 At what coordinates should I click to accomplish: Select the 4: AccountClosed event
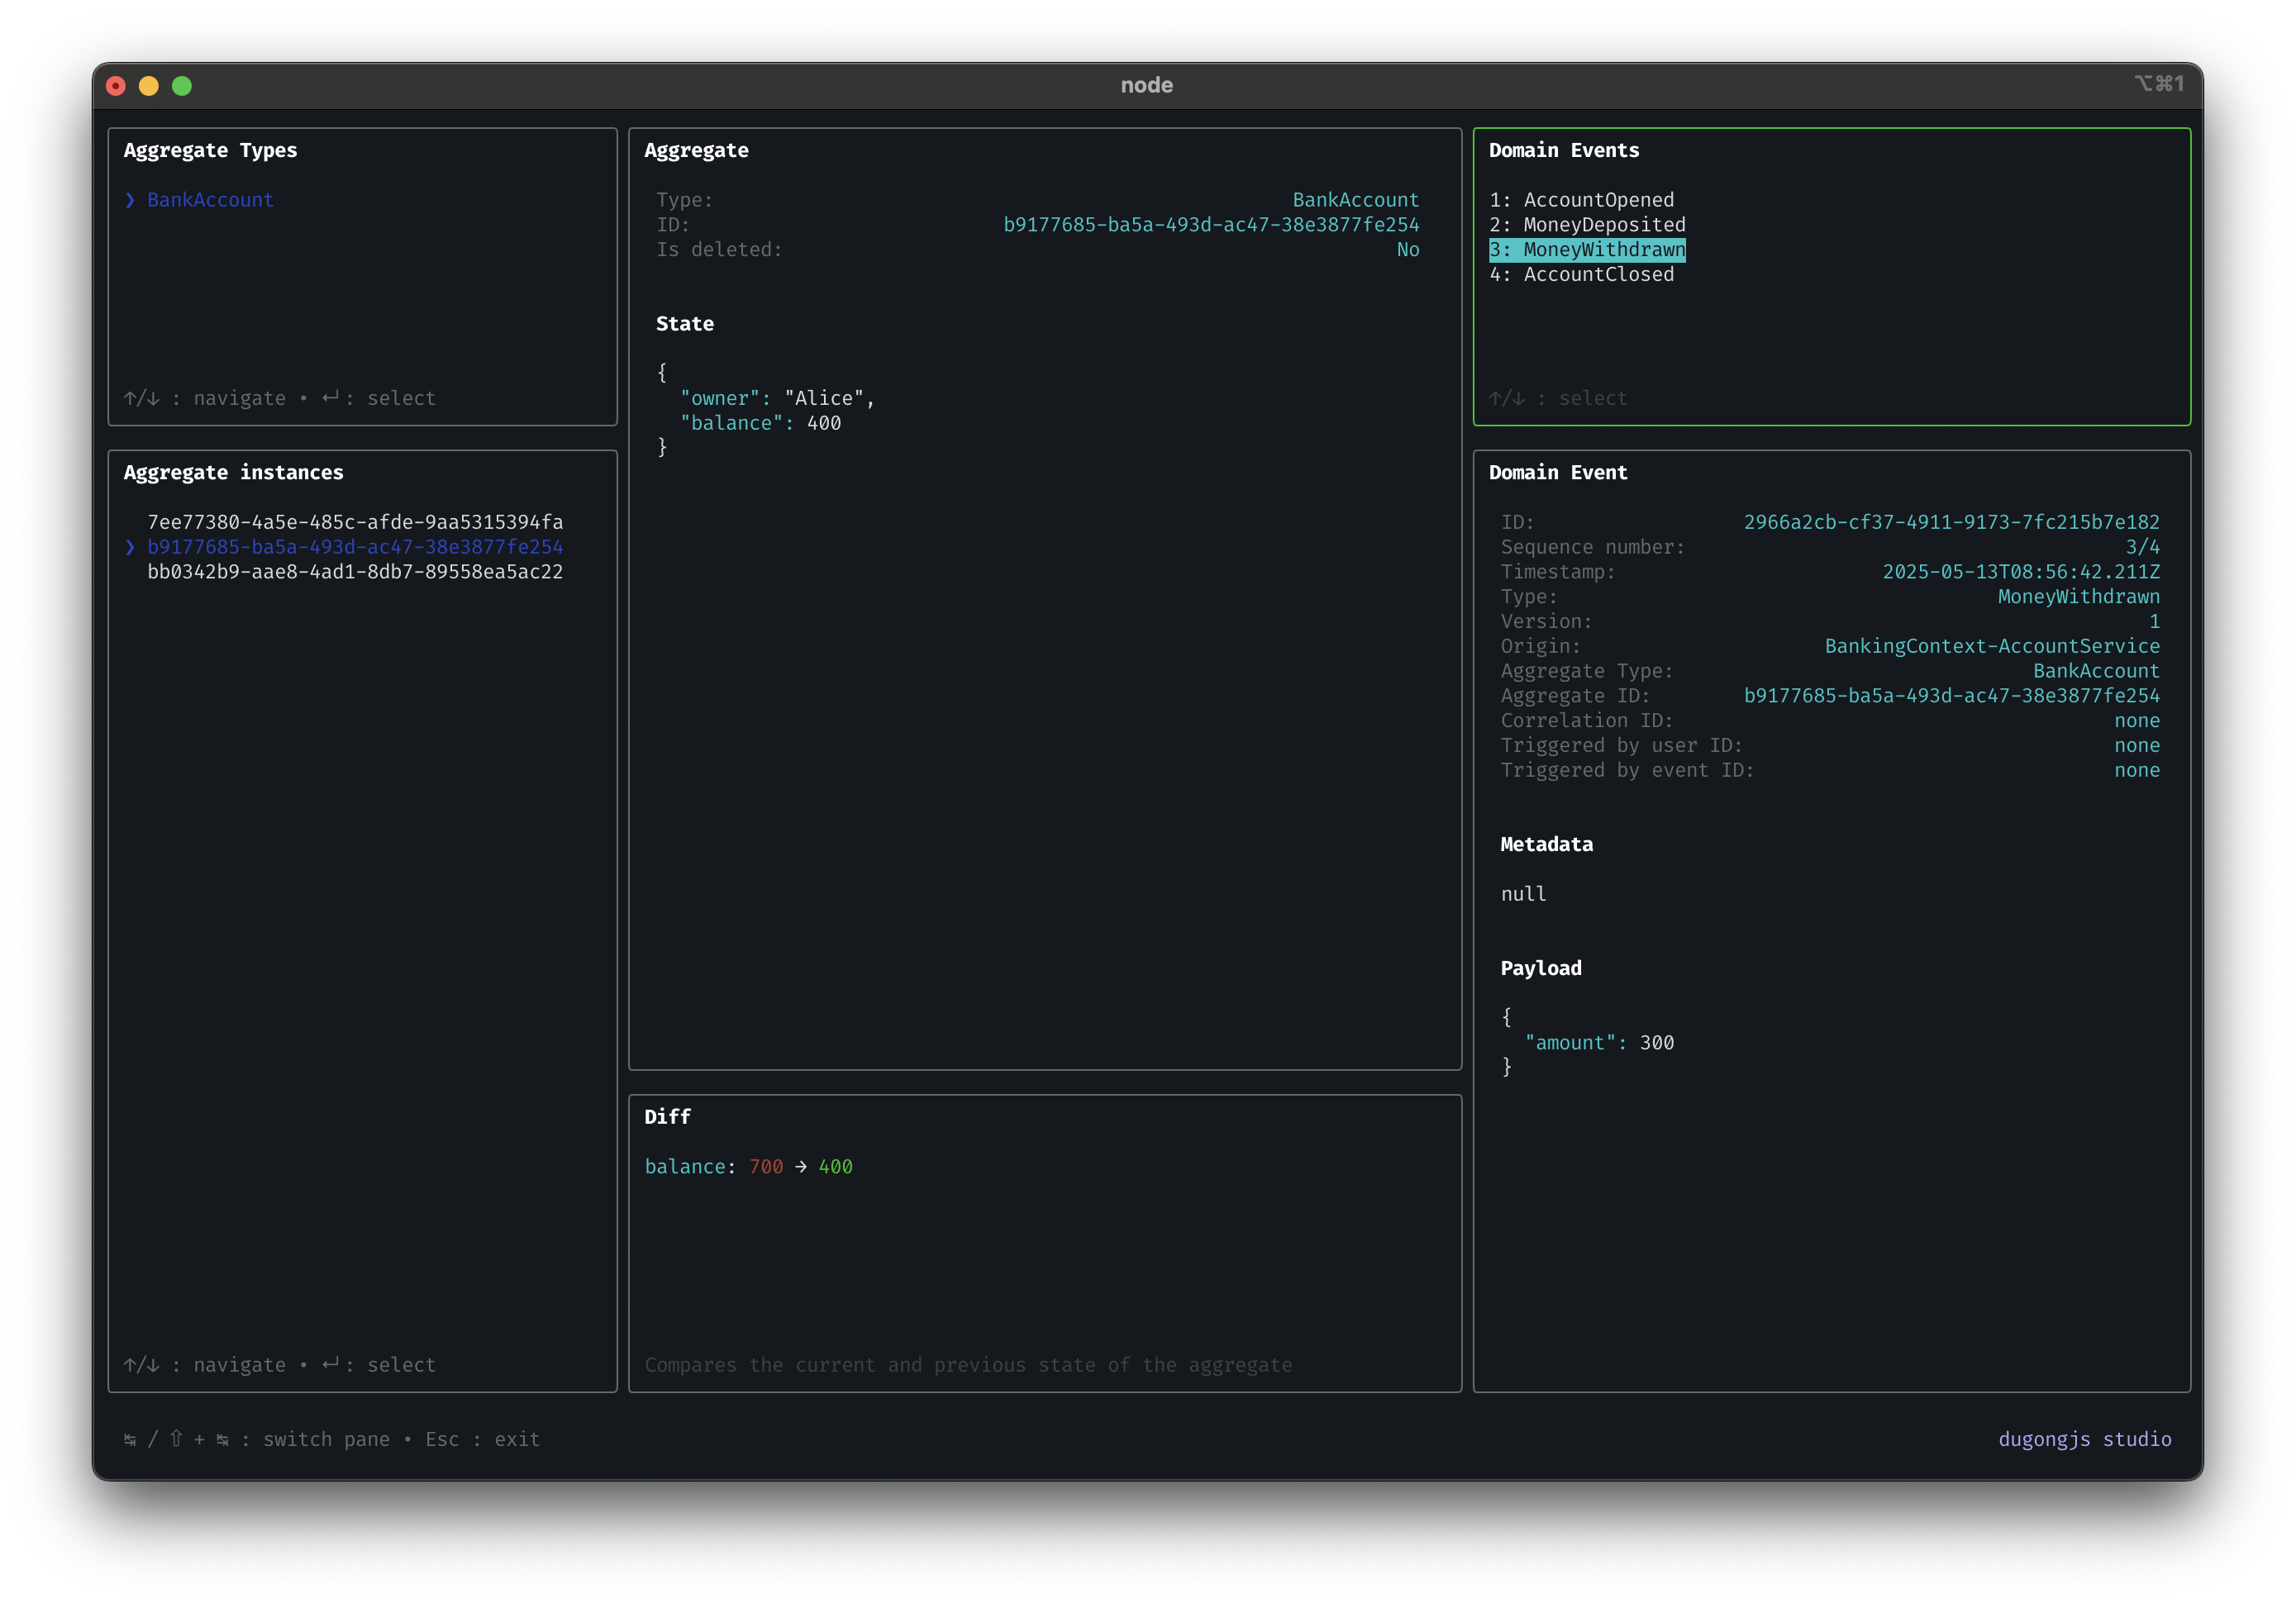click(x=1581, y=275)
